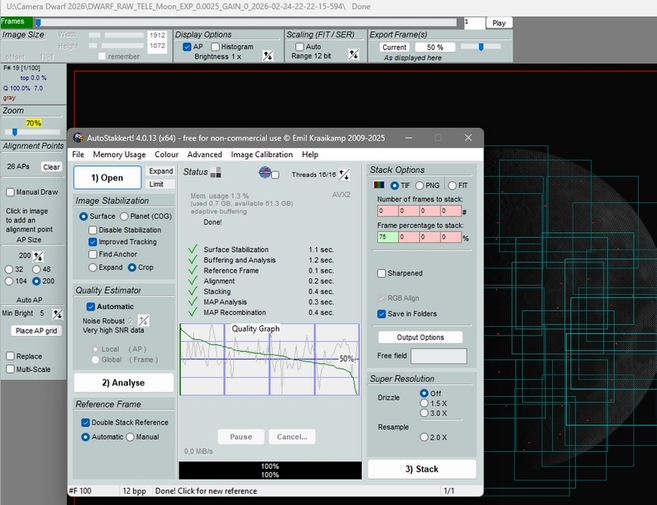Open the Image Calibration menu
The height and width of the screenshot is (505, 657).
pos(261,155)
